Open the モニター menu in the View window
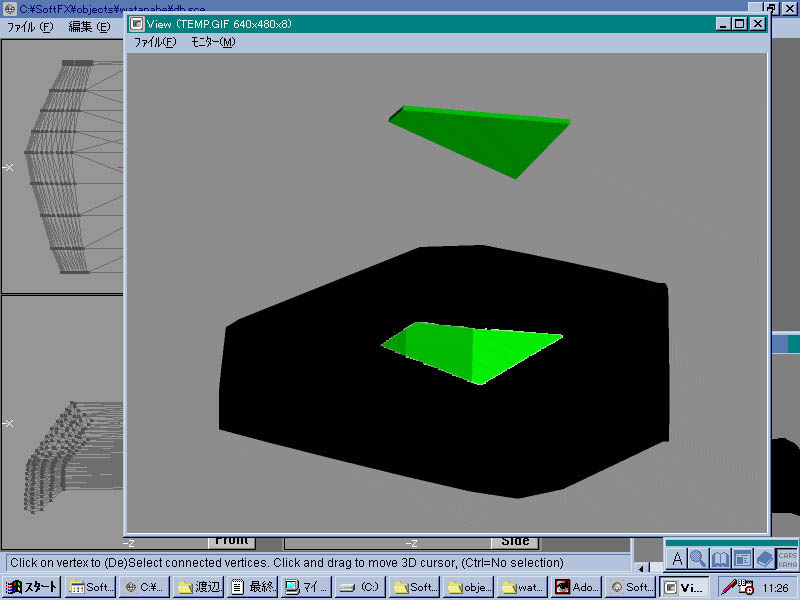The width and height of the screenshot is (800, 600). [x=213, y=42]
